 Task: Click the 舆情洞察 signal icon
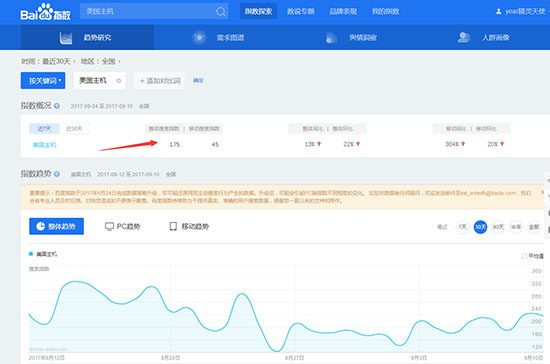click(331, 38)
